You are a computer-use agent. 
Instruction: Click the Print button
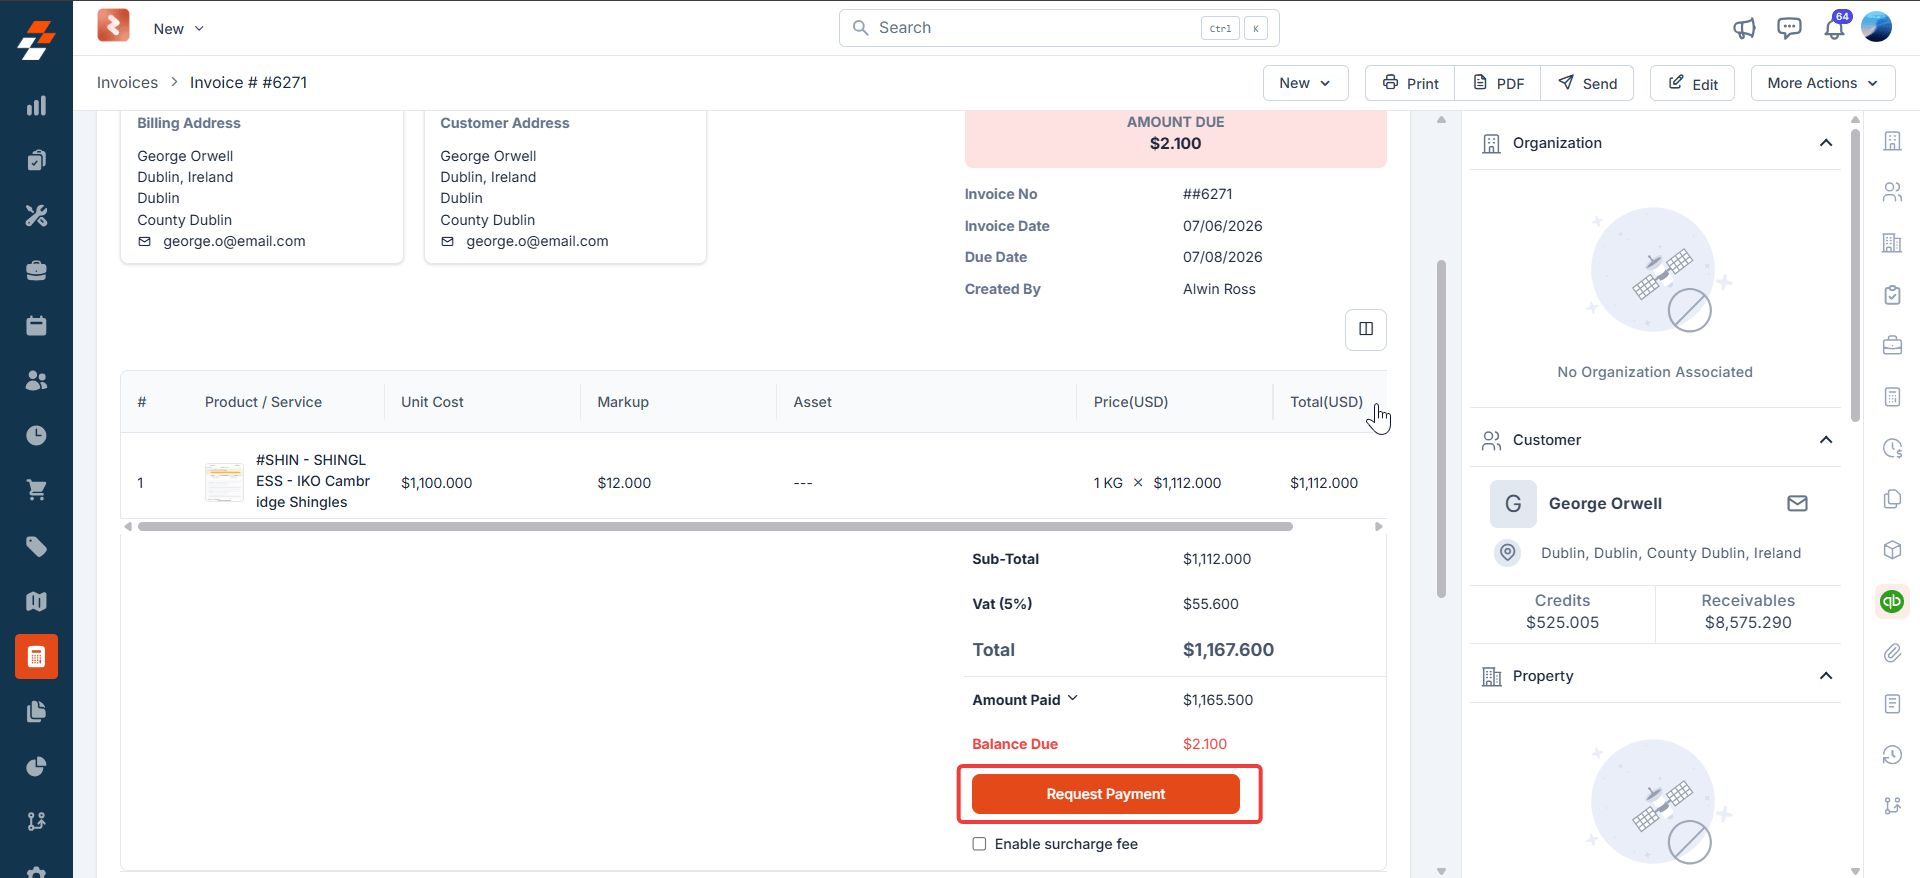(1410, 83)
